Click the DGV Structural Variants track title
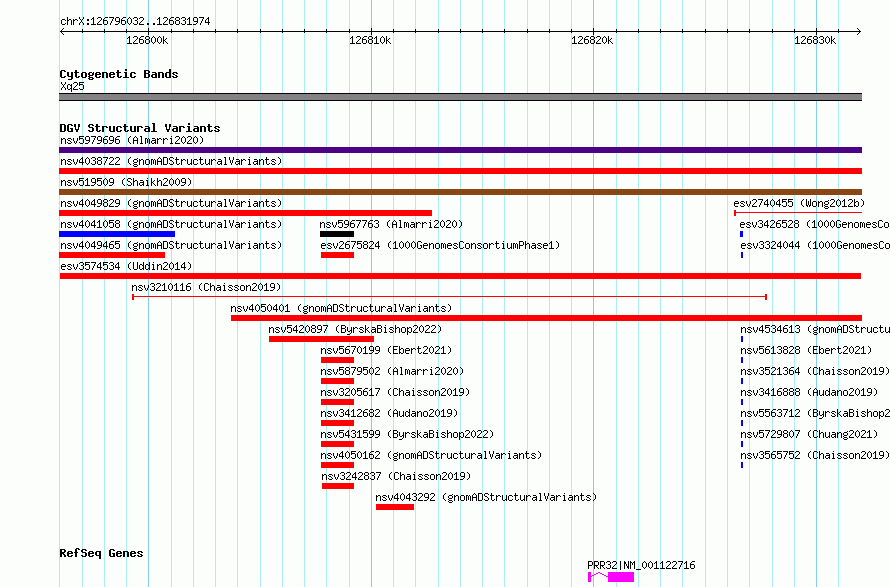The height and width of the screenshot is (587, 890). coord(140,128)
